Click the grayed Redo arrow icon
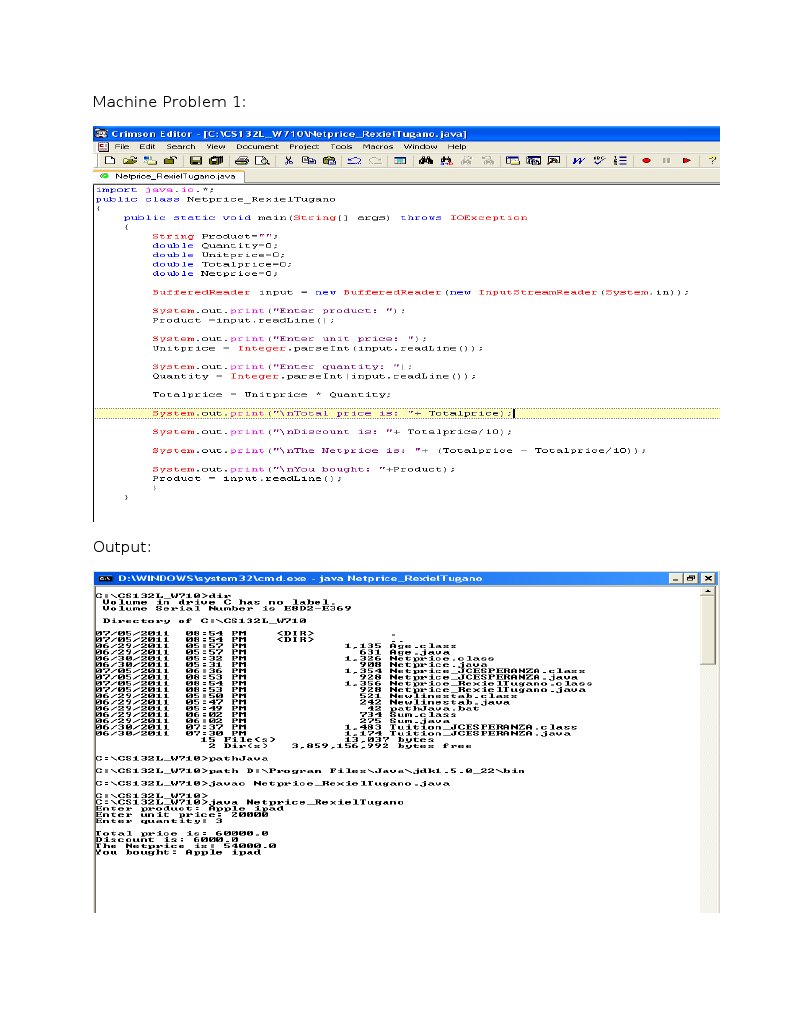This screenshot has height=1023, width=791. [x=375, y=160]
